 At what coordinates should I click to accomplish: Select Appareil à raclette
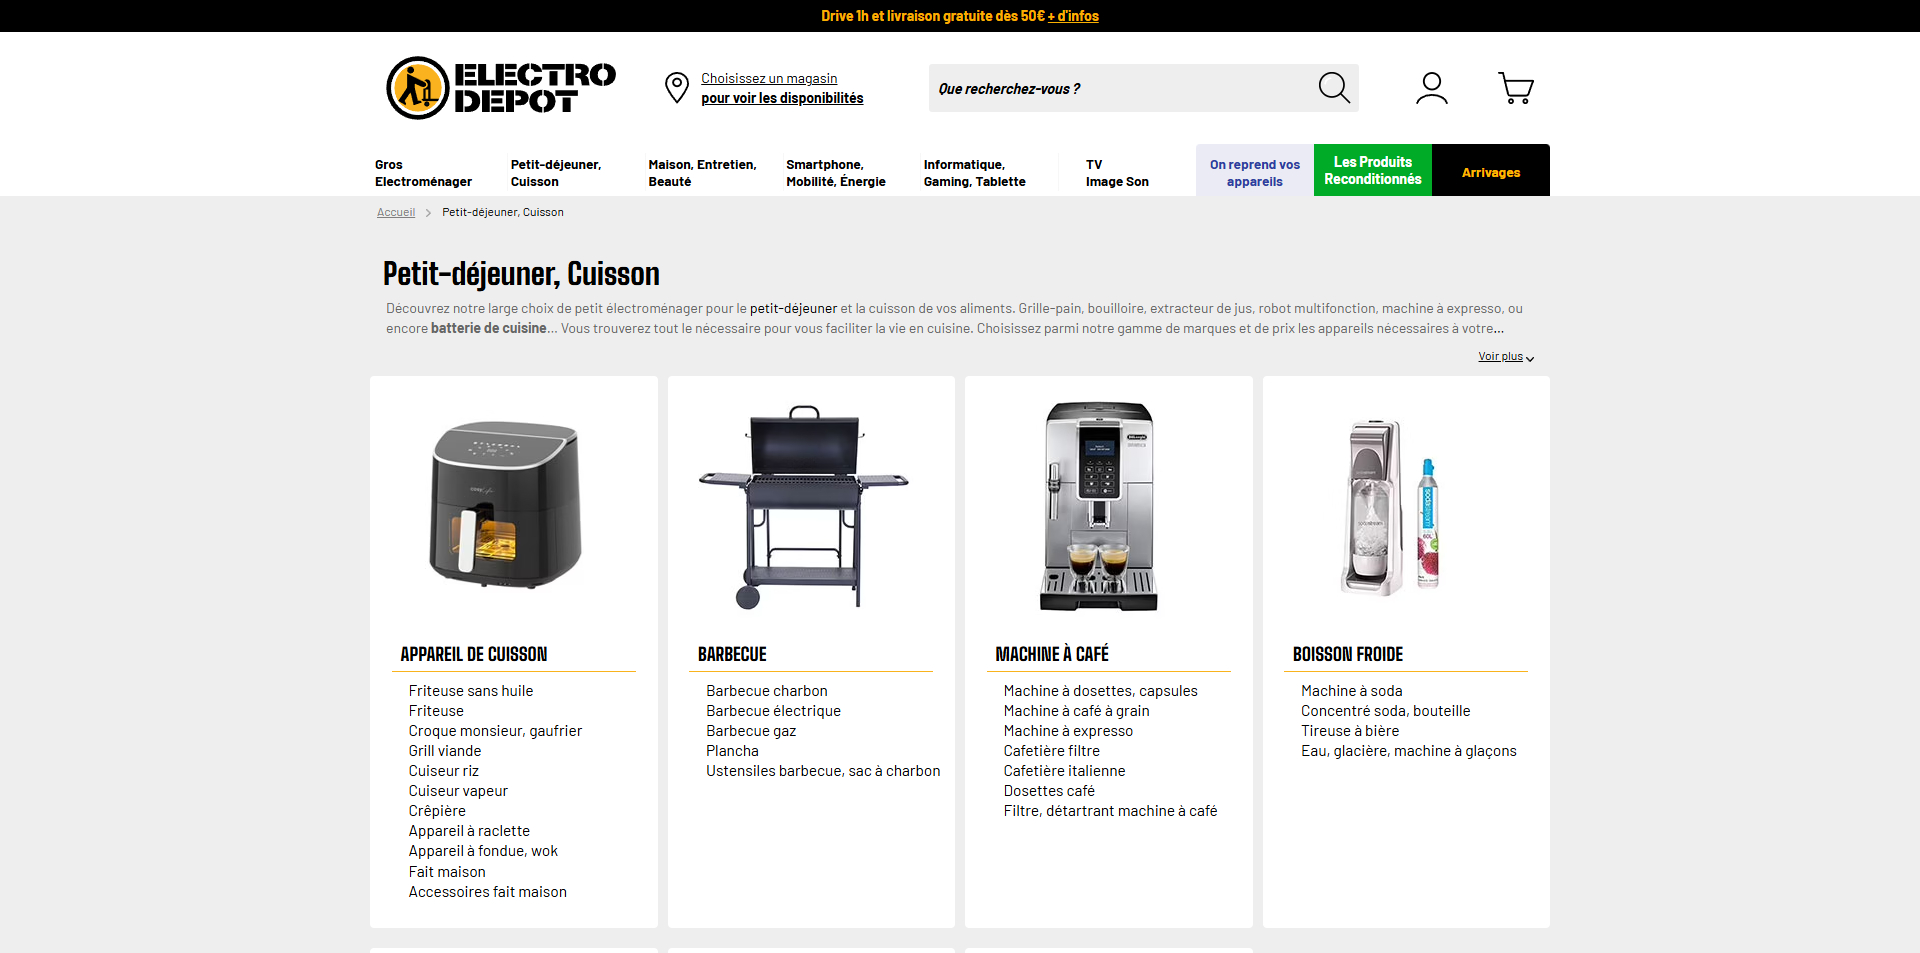(469, 831)
